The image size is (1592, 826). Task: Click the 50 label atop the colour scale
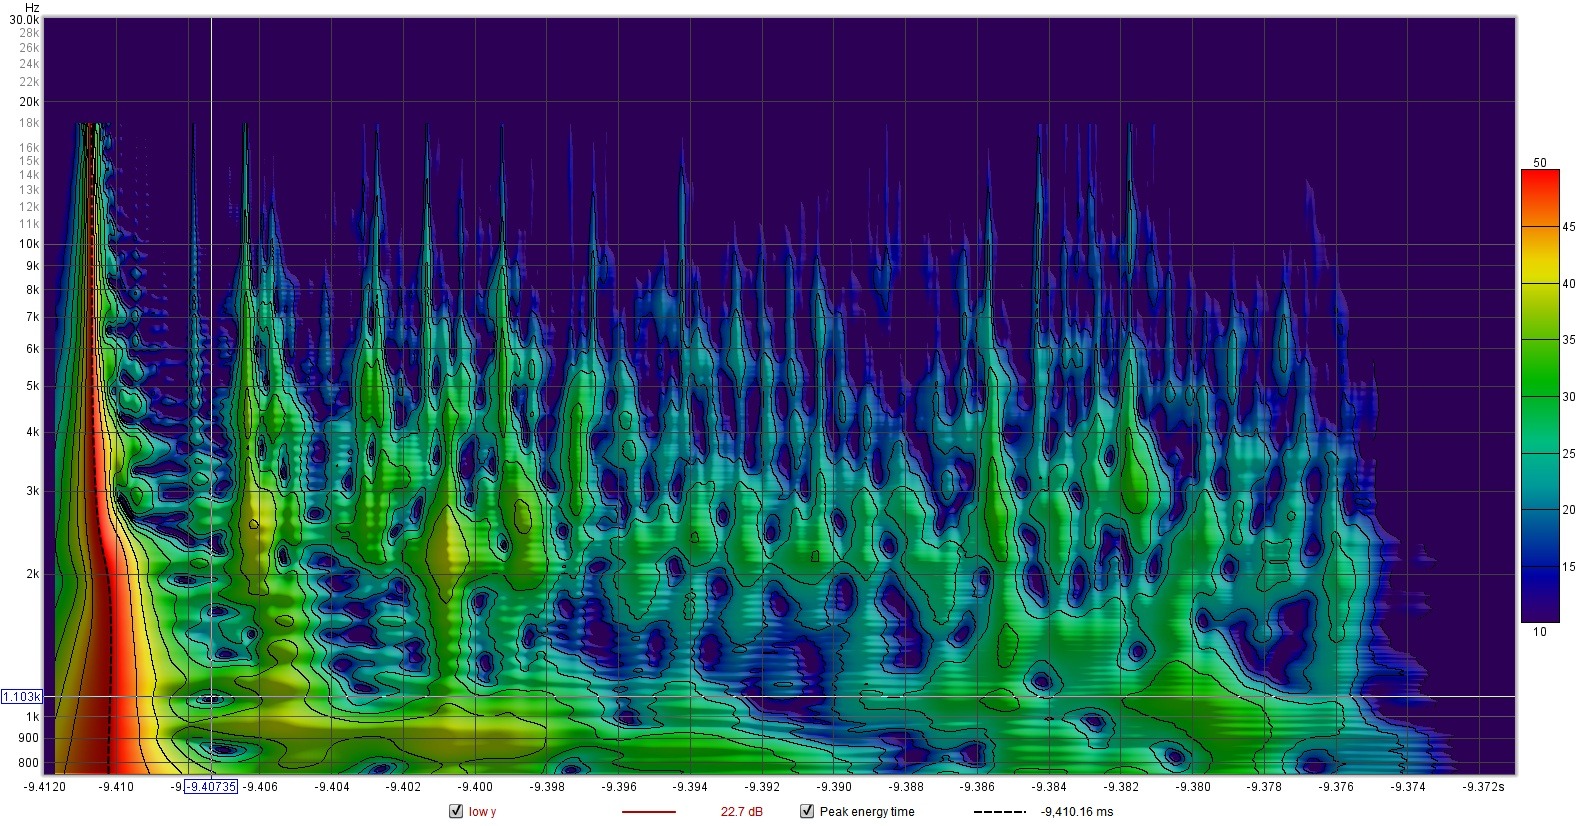tap(1540, 162)
